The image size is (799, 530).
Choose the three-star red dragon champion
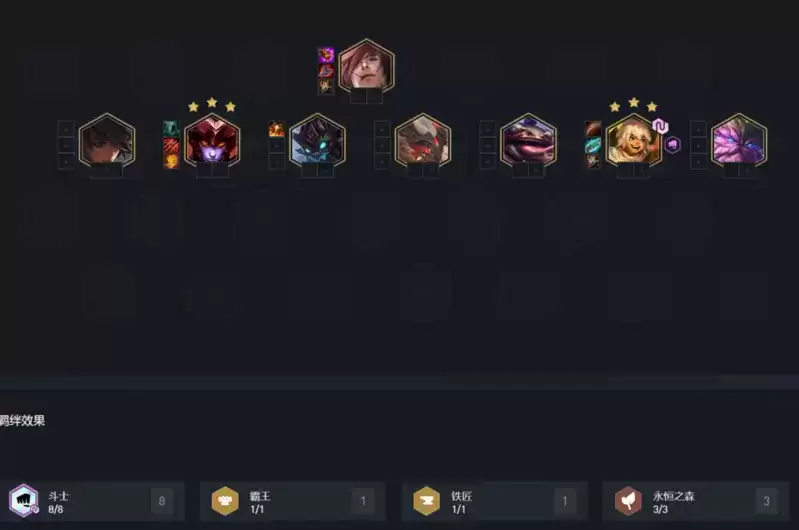pos(212,141)
